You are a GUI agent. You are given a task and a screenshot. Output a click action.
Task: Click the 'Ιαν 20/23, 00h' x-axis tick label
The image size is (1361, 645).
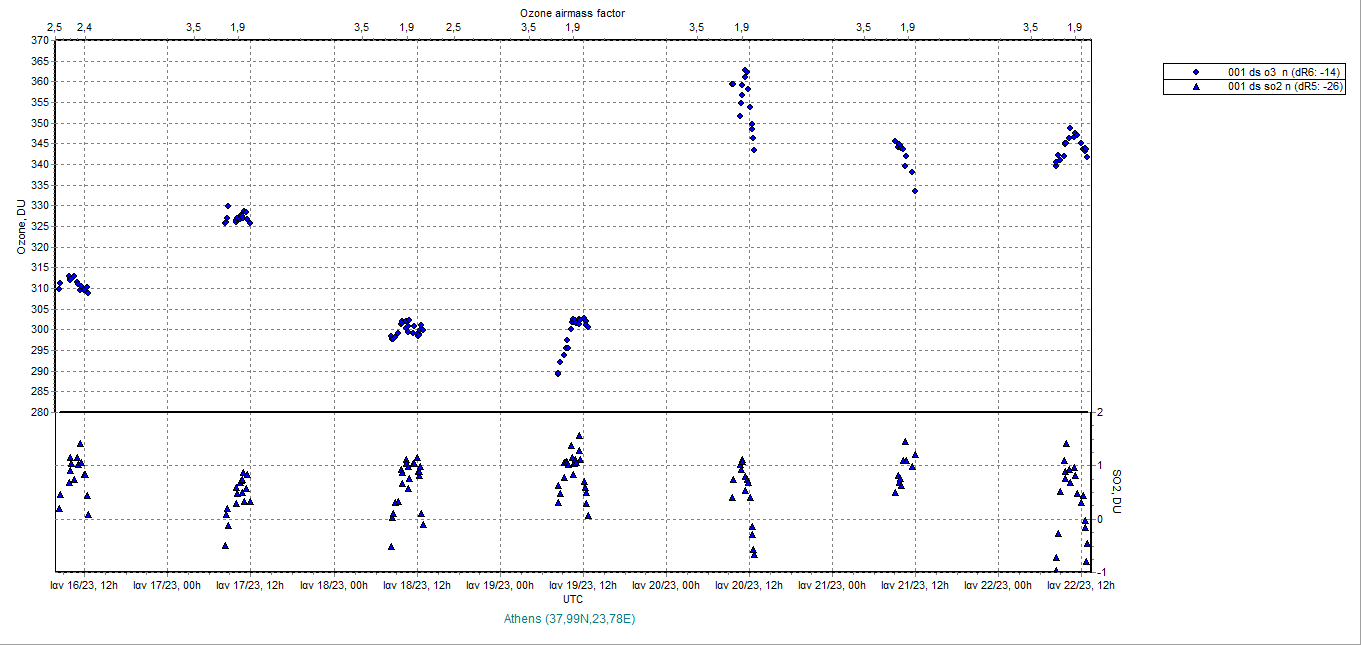click(x=666, y=586)
